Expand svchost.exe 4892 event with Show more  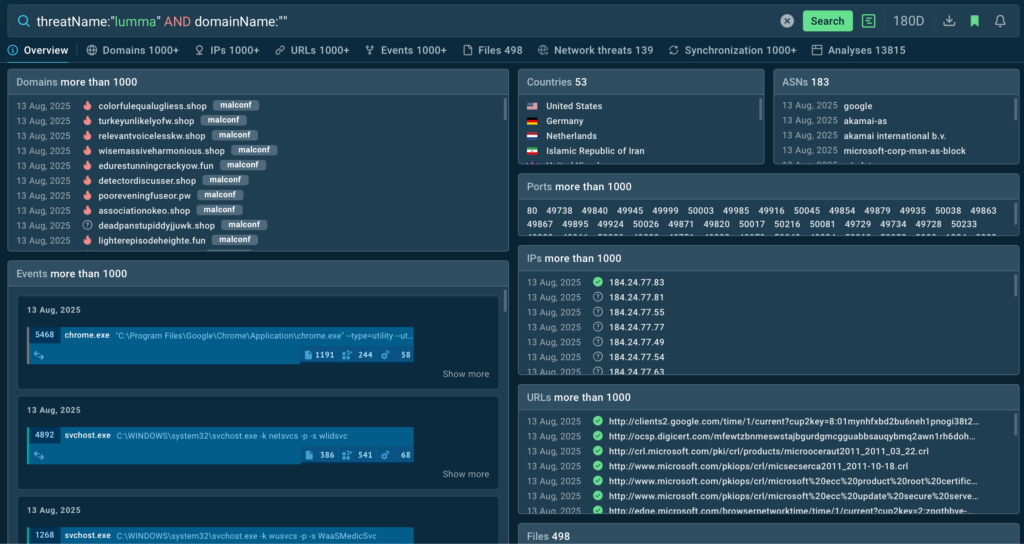click(x=465, y=474)
